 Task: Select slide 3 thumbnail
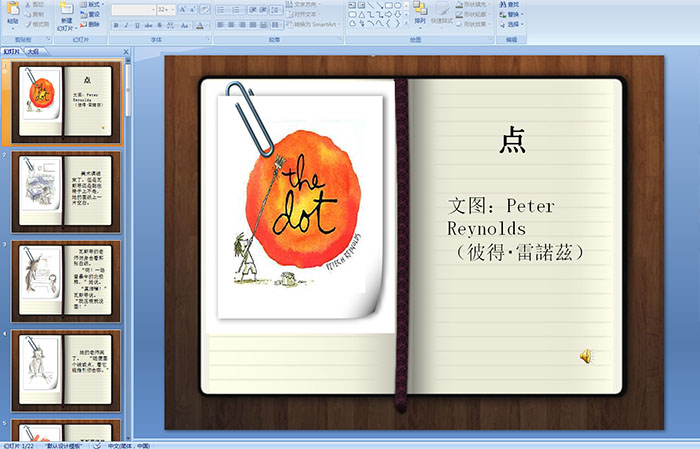[x=66, y=281]
